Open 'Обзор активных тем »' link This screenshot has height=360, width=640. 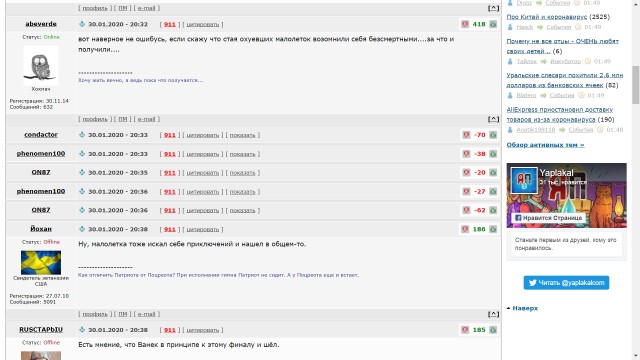(x=545, y=145)
